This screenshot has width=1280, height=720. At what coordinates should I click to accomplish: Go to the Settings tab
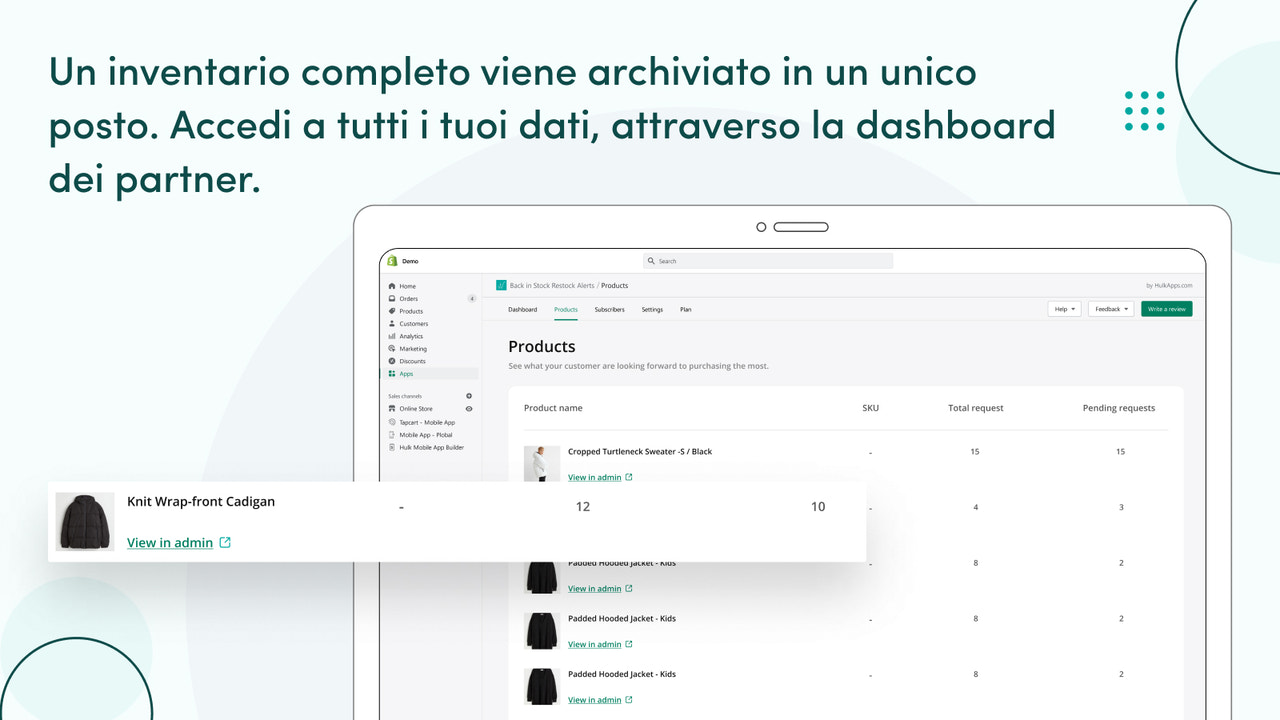click(x=652, y=310)
